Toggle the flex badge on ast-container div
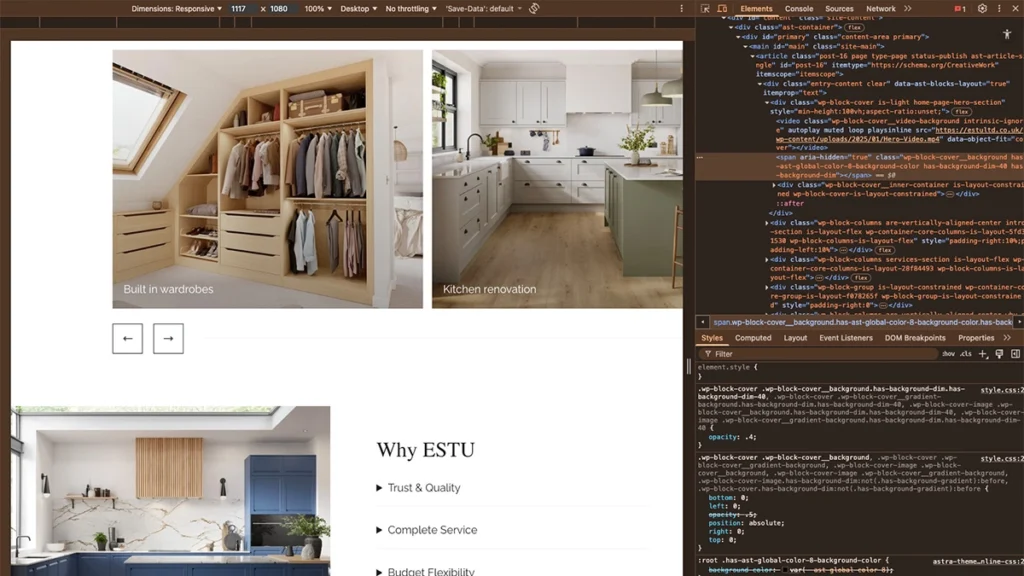1024x576 pixels. (x=854, y=27)
